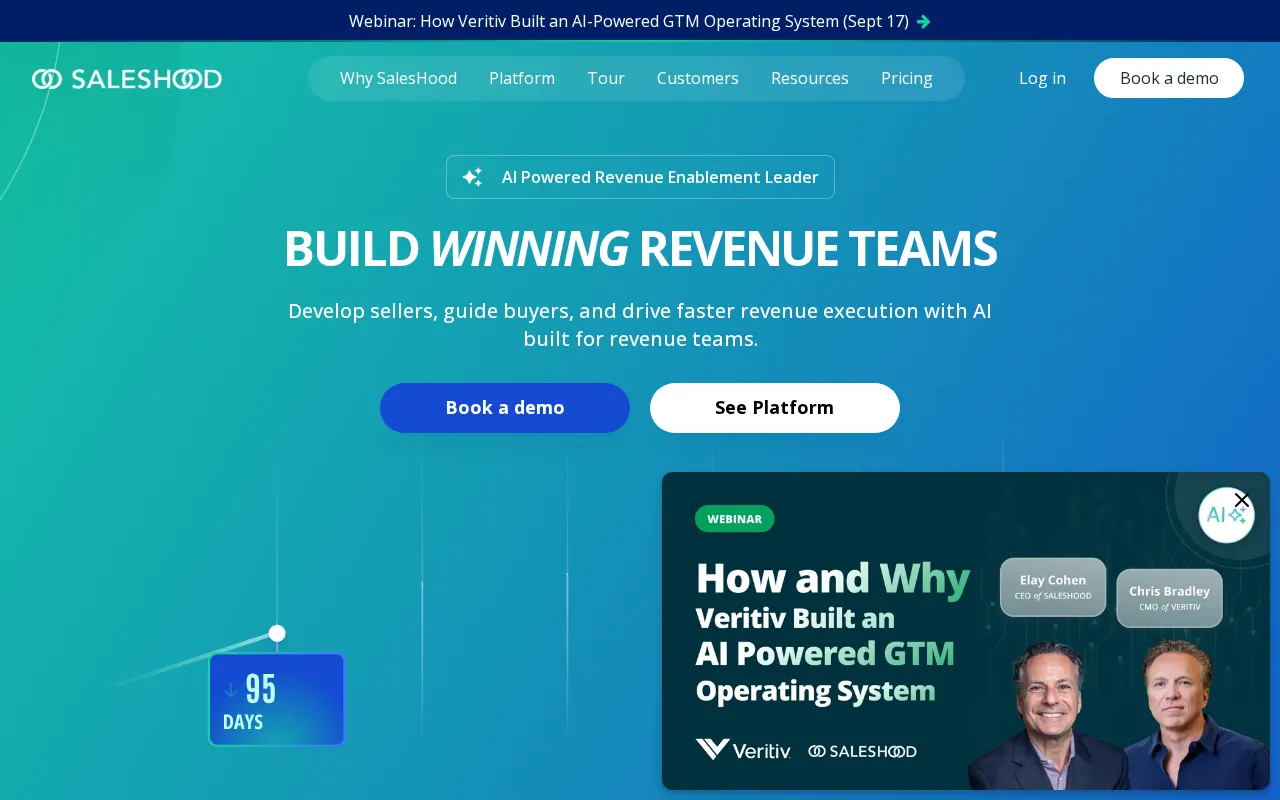
Task: Click the white data point on the chart
Action: point(277,633)
